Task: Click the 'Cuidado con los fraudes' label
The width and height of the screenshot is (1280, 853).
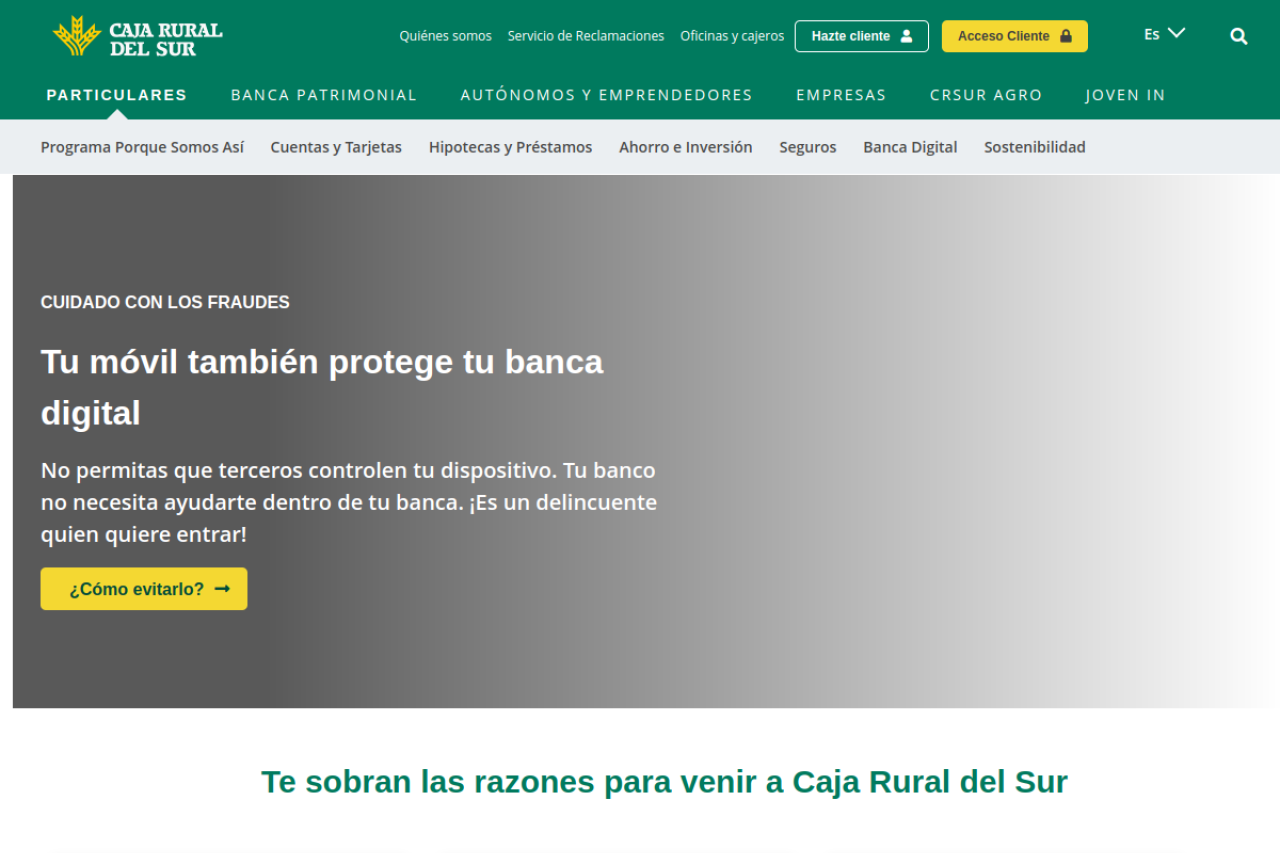Action: (x=165, y=302)
